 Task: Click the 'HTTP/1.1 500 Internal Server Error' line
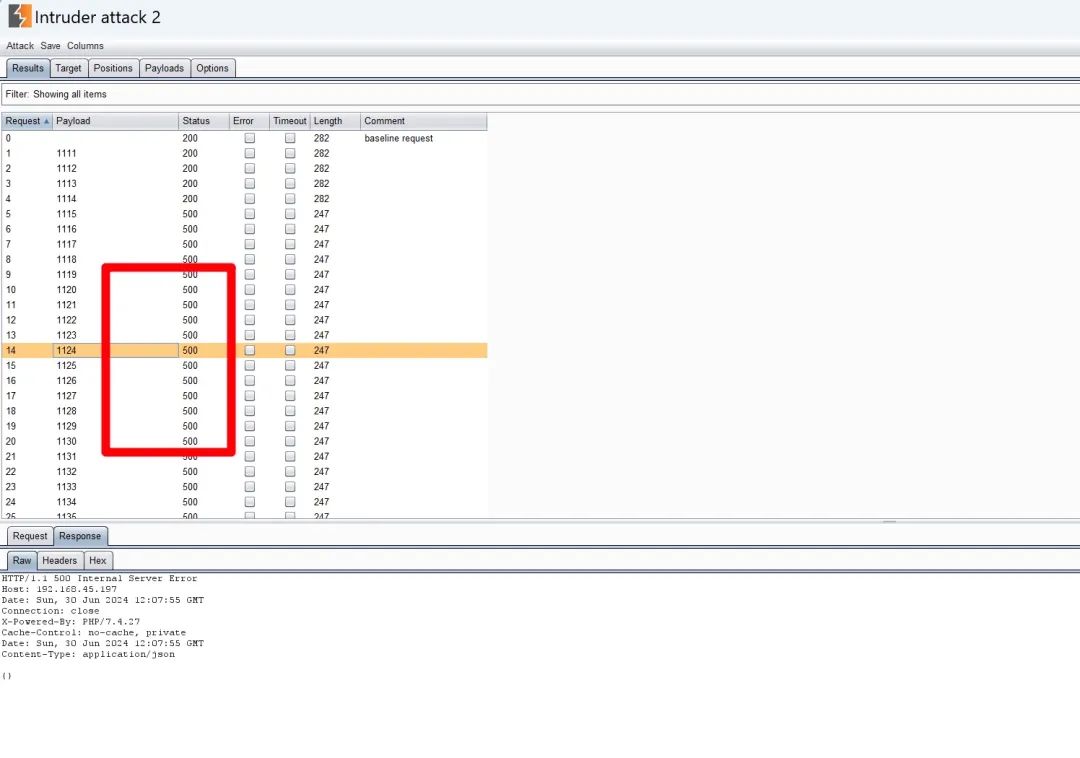[x=99, y=578]
